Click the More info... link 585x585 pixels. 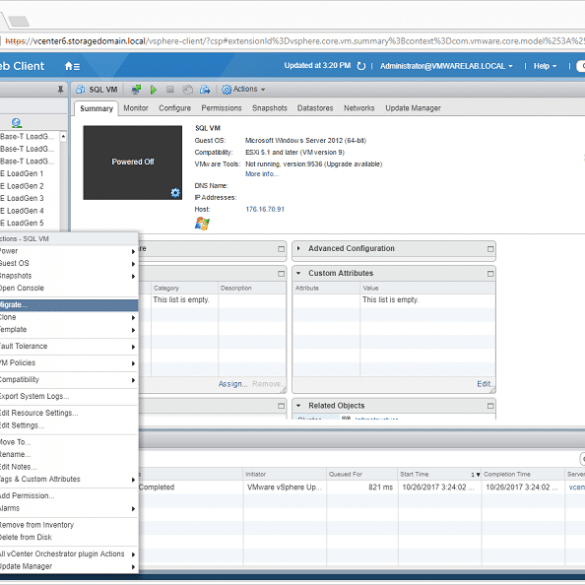click(x=262, y=174)
